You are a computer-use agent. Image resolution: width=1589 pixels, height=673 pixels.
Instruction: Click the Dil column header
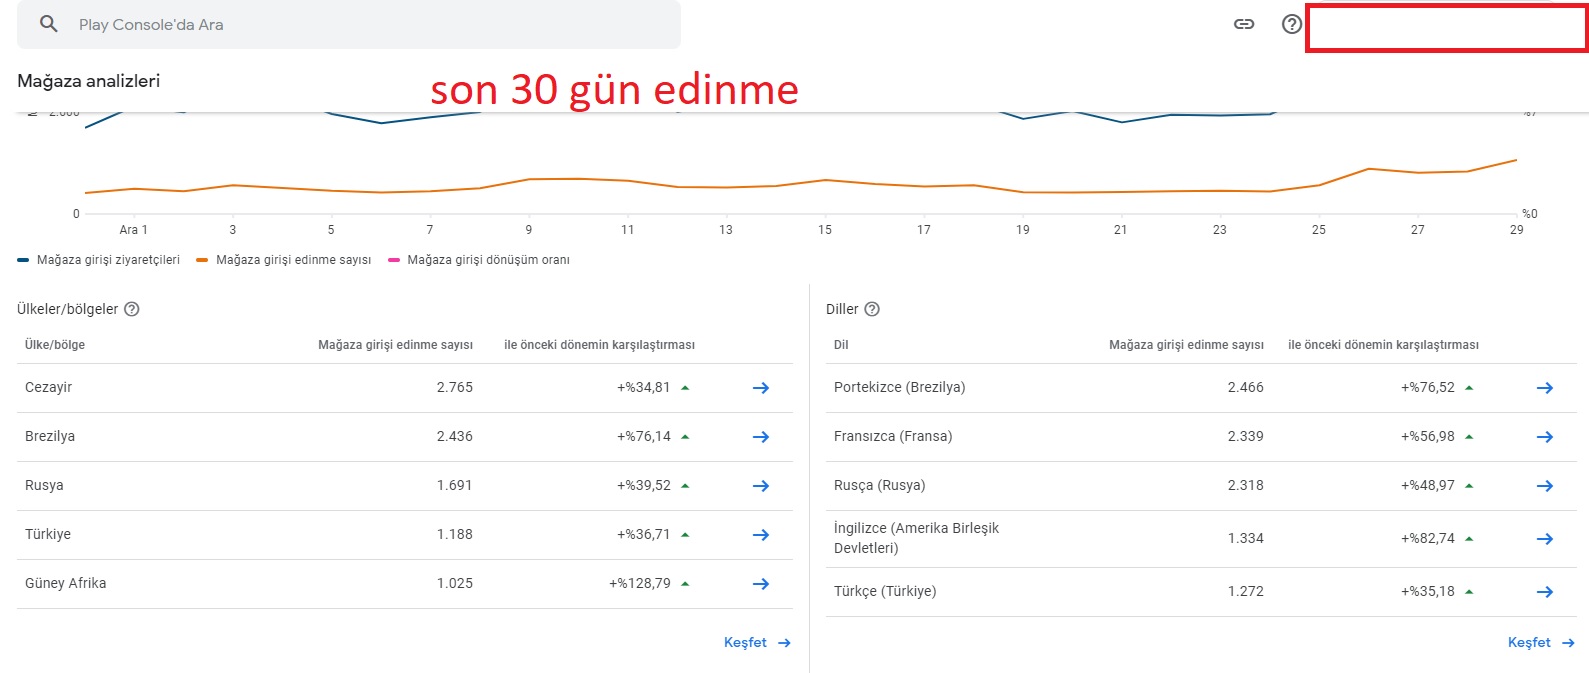click(x=841, y=345)
